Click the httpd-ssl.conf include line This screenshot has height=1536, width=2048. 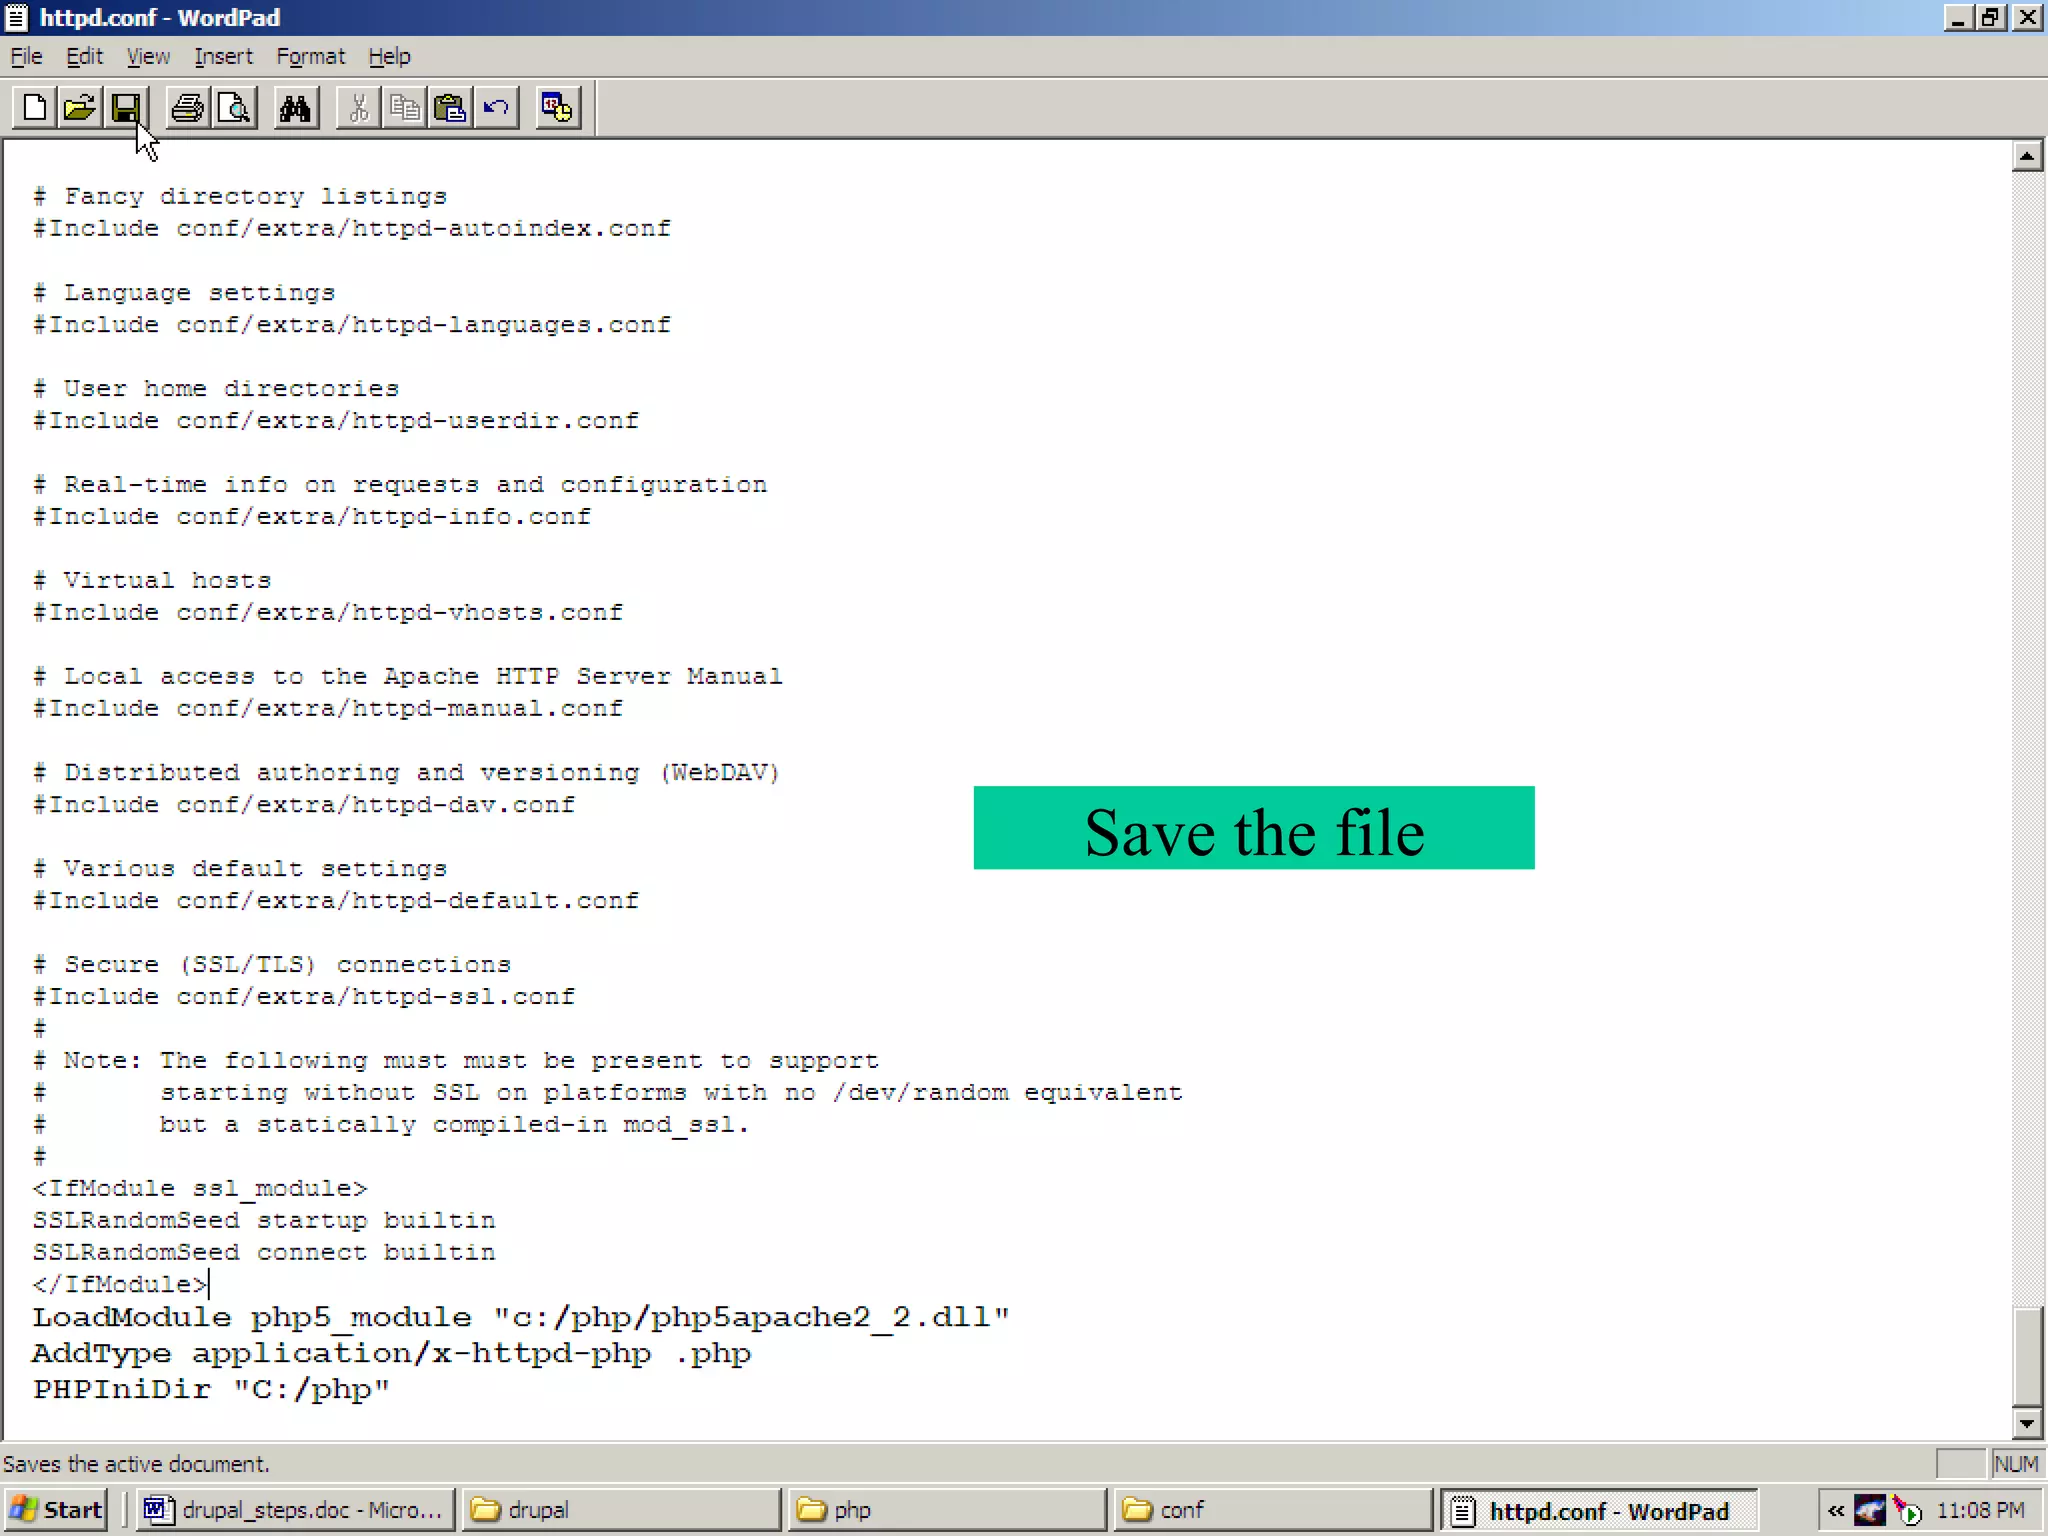tap(304, 997)
